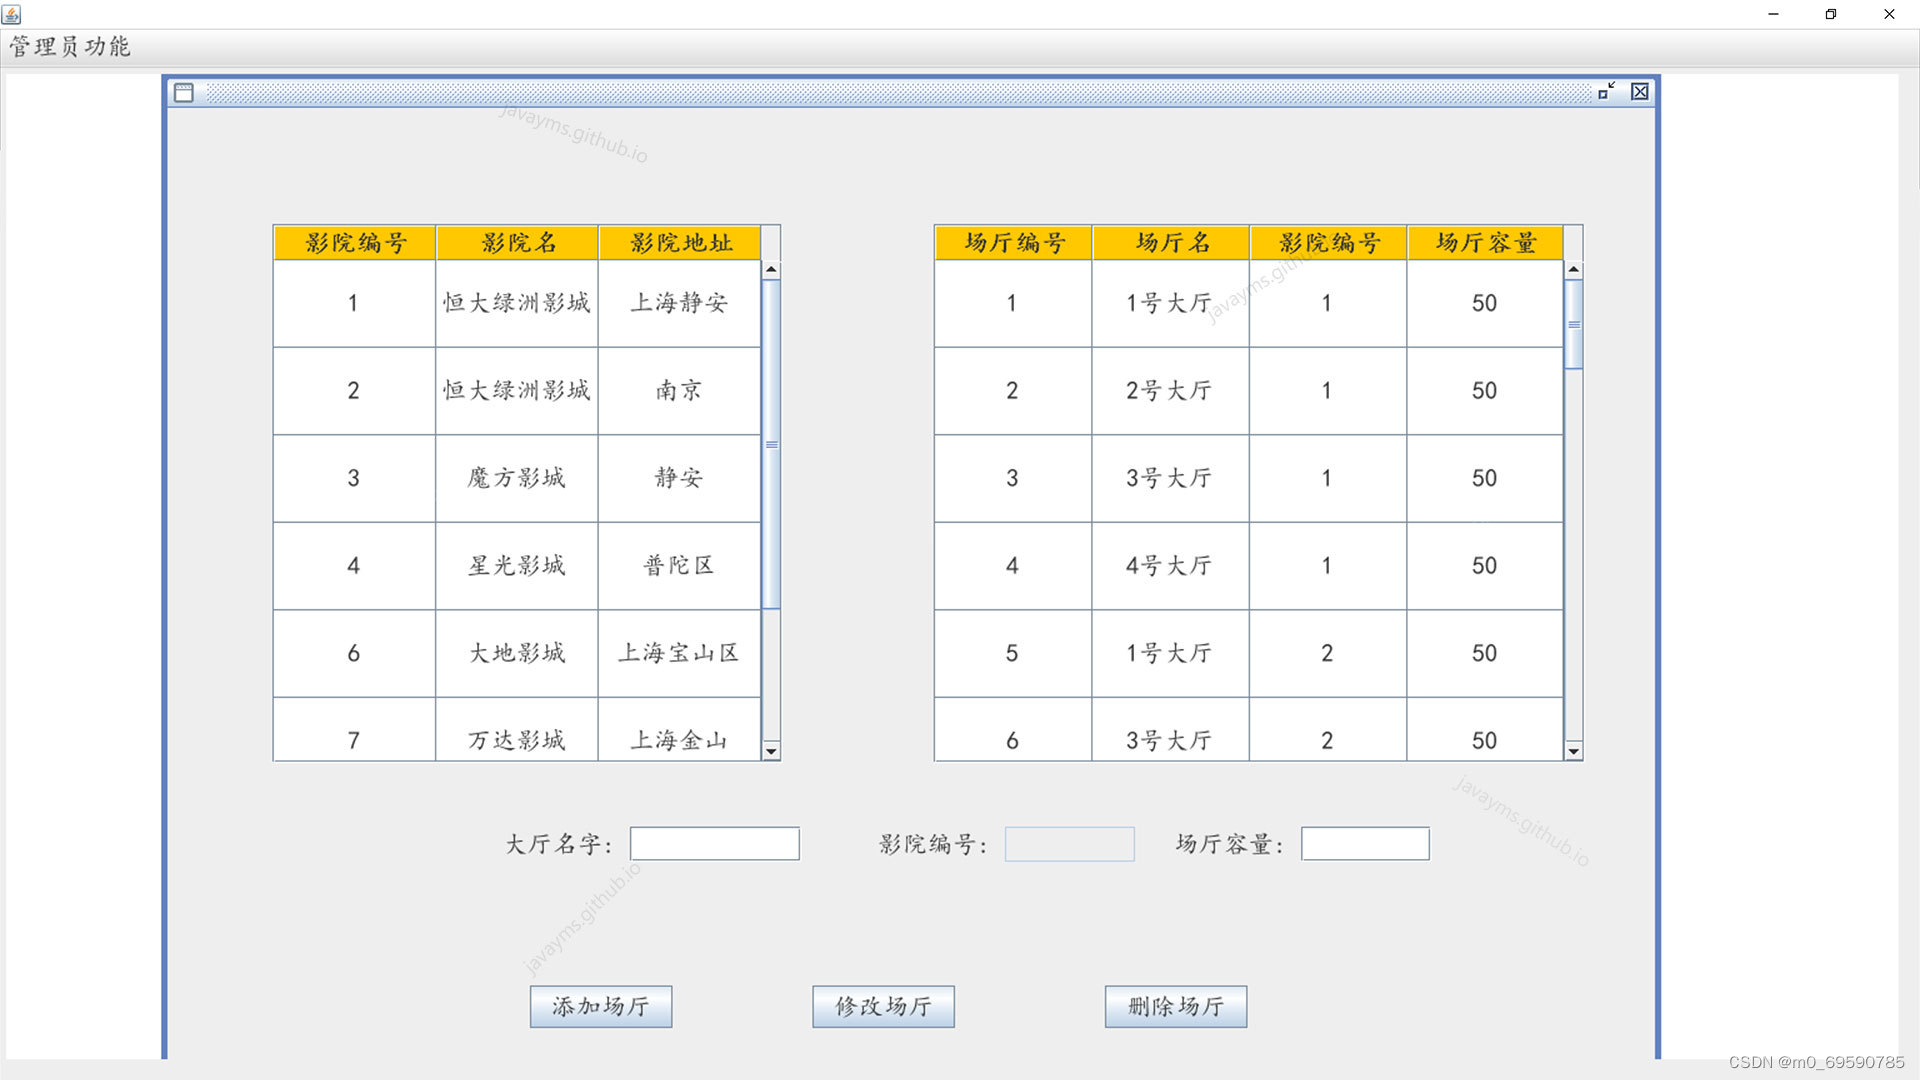The height and width of the screenshot is (1080, 1920).
Task: Click the 场厅编号 column header
Action: pyautogui.click(x=1013, y=243)
